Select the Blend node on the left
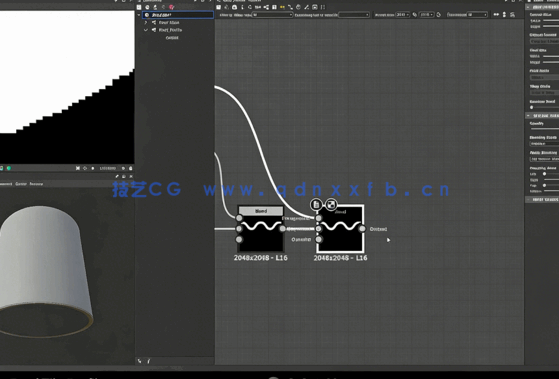The height and width of the screenshot is (379, 559). coord(261,229)
